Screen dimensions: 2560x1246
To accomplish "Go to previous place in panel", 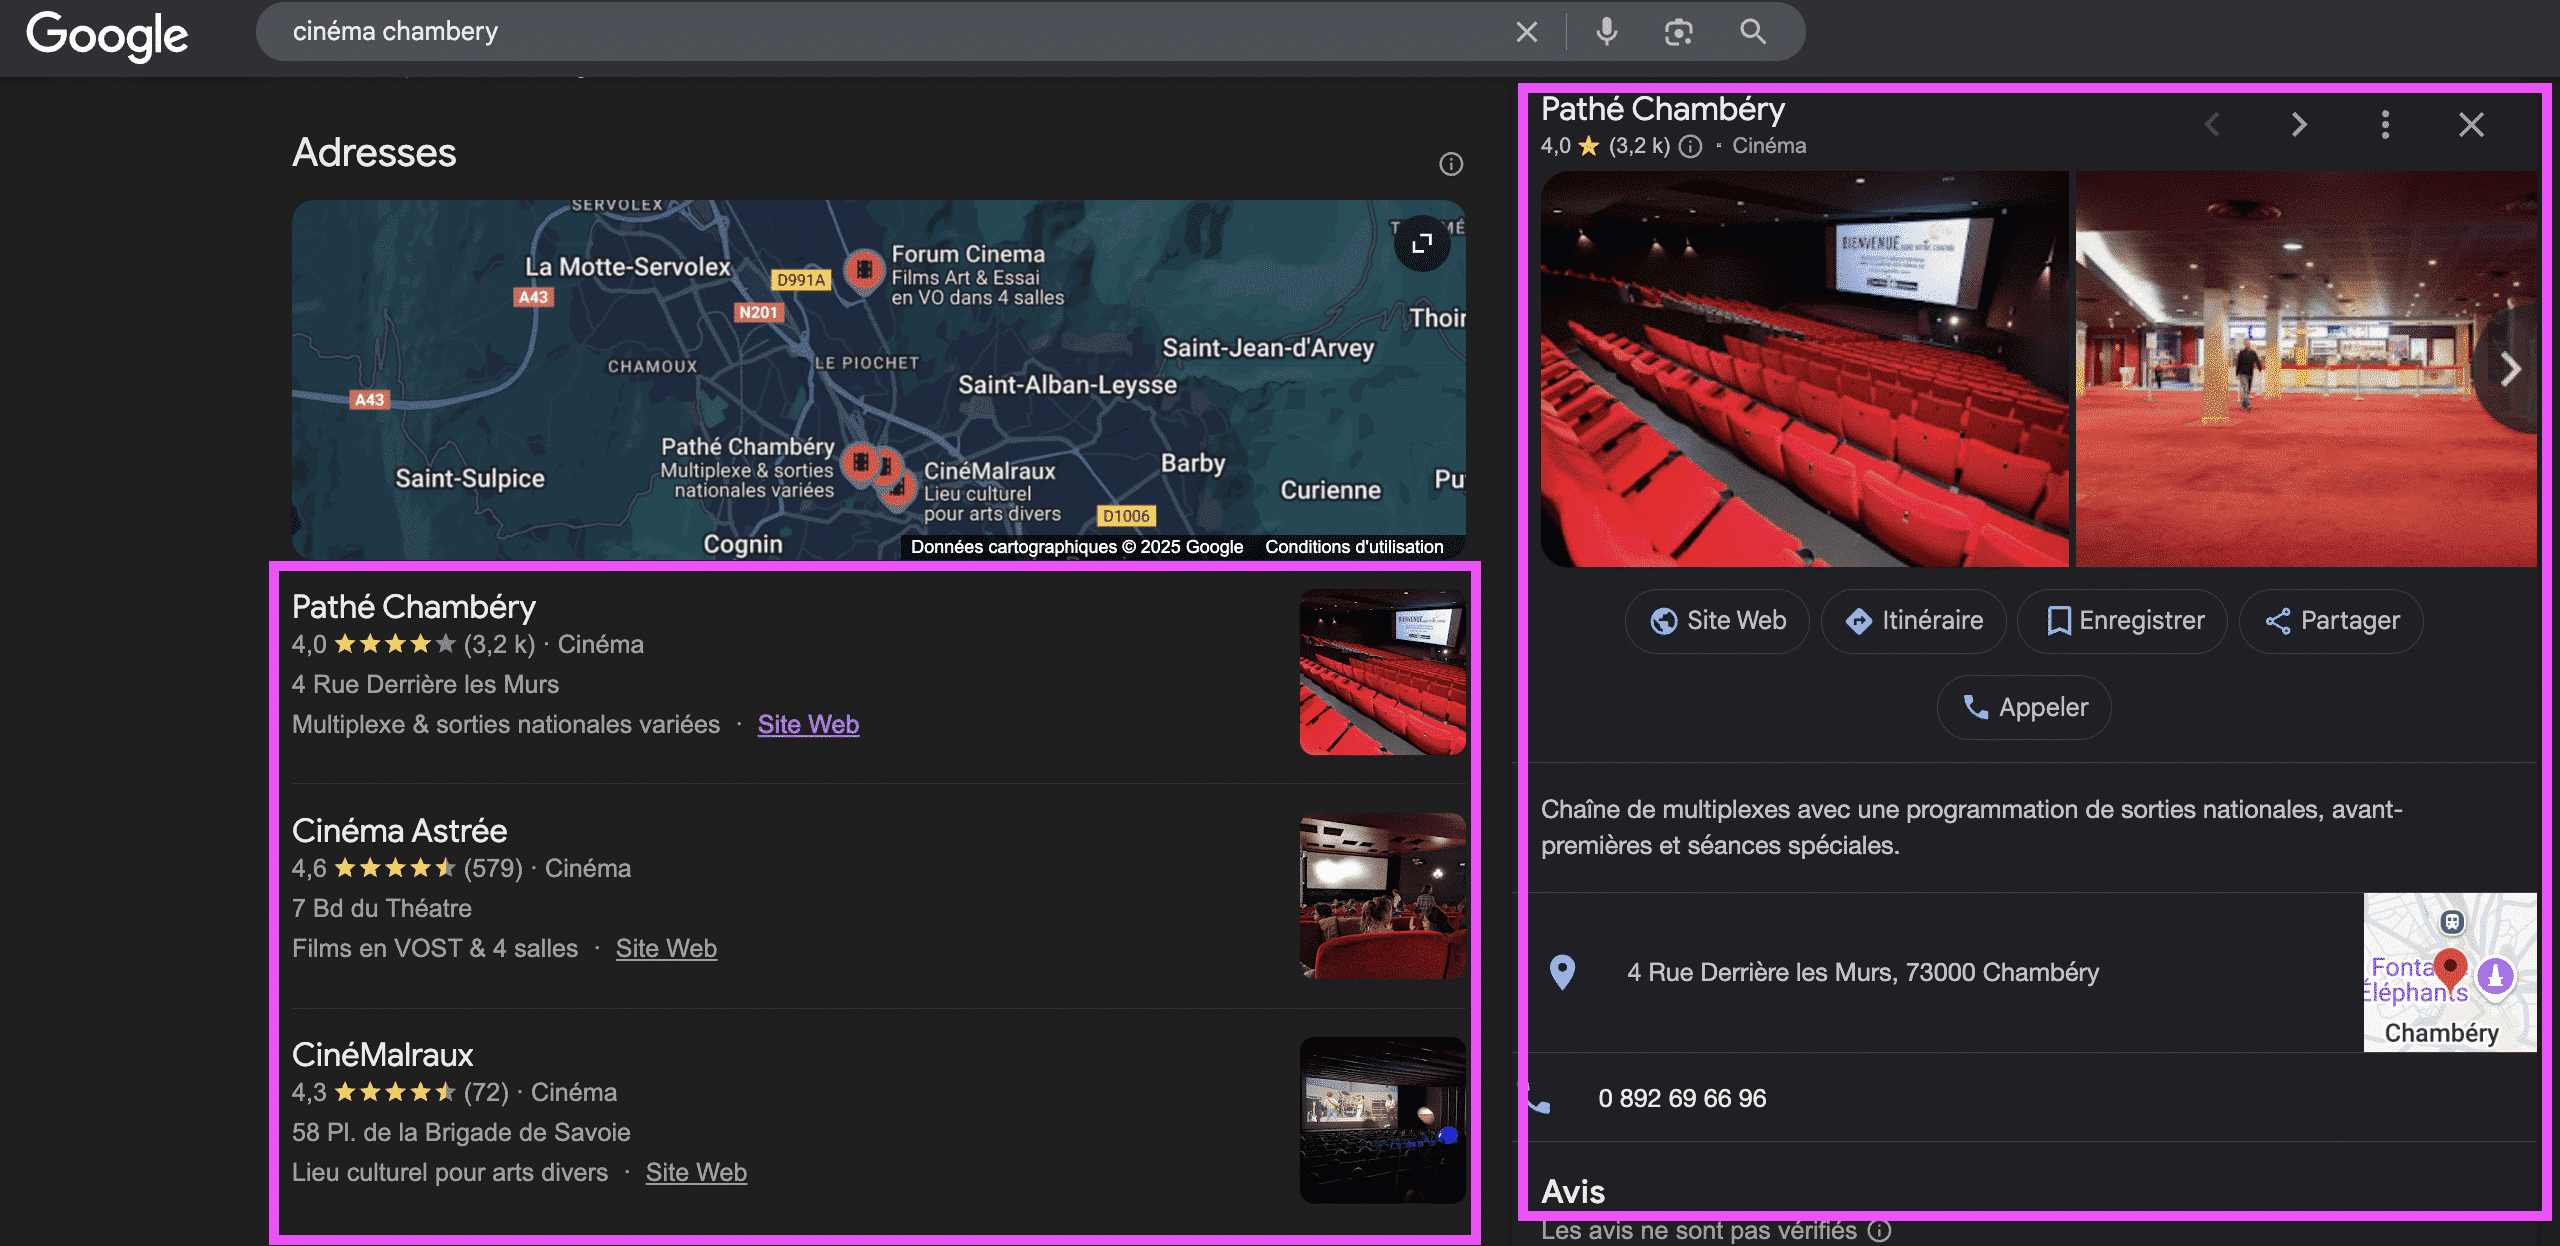I will [x=2212, y=125].
